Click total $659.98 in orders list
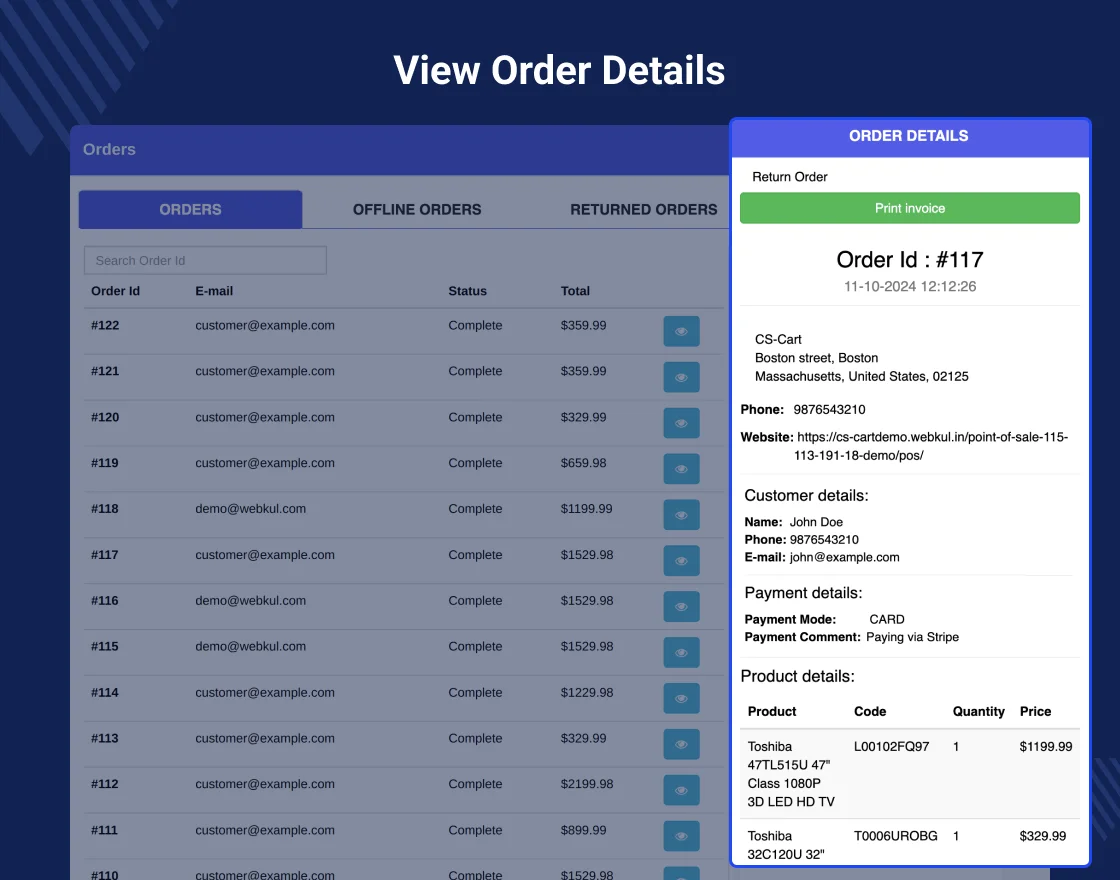The width and height of the screenshot is (1120, 880). coord(584,463)
